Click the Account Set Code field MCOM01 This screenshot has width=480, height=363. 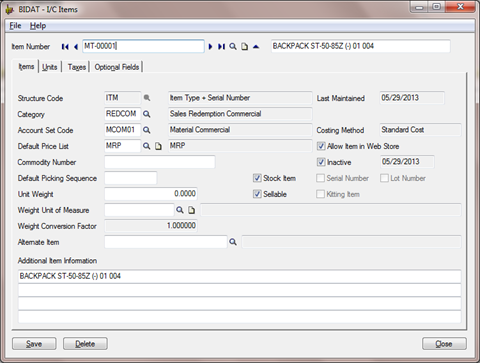122,130
